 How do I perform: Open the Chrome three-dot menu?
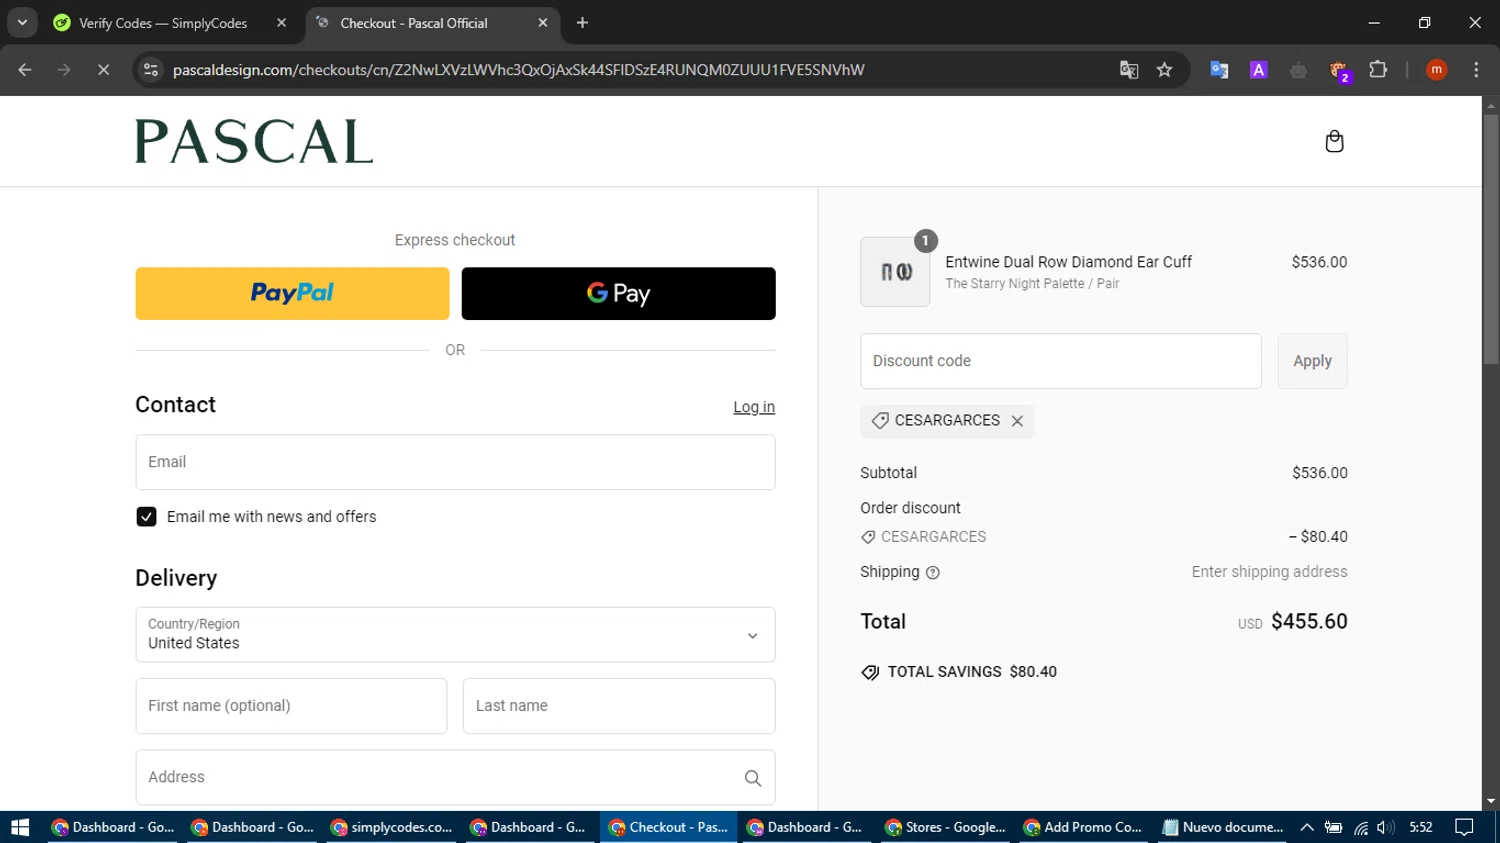point(1476,70)
